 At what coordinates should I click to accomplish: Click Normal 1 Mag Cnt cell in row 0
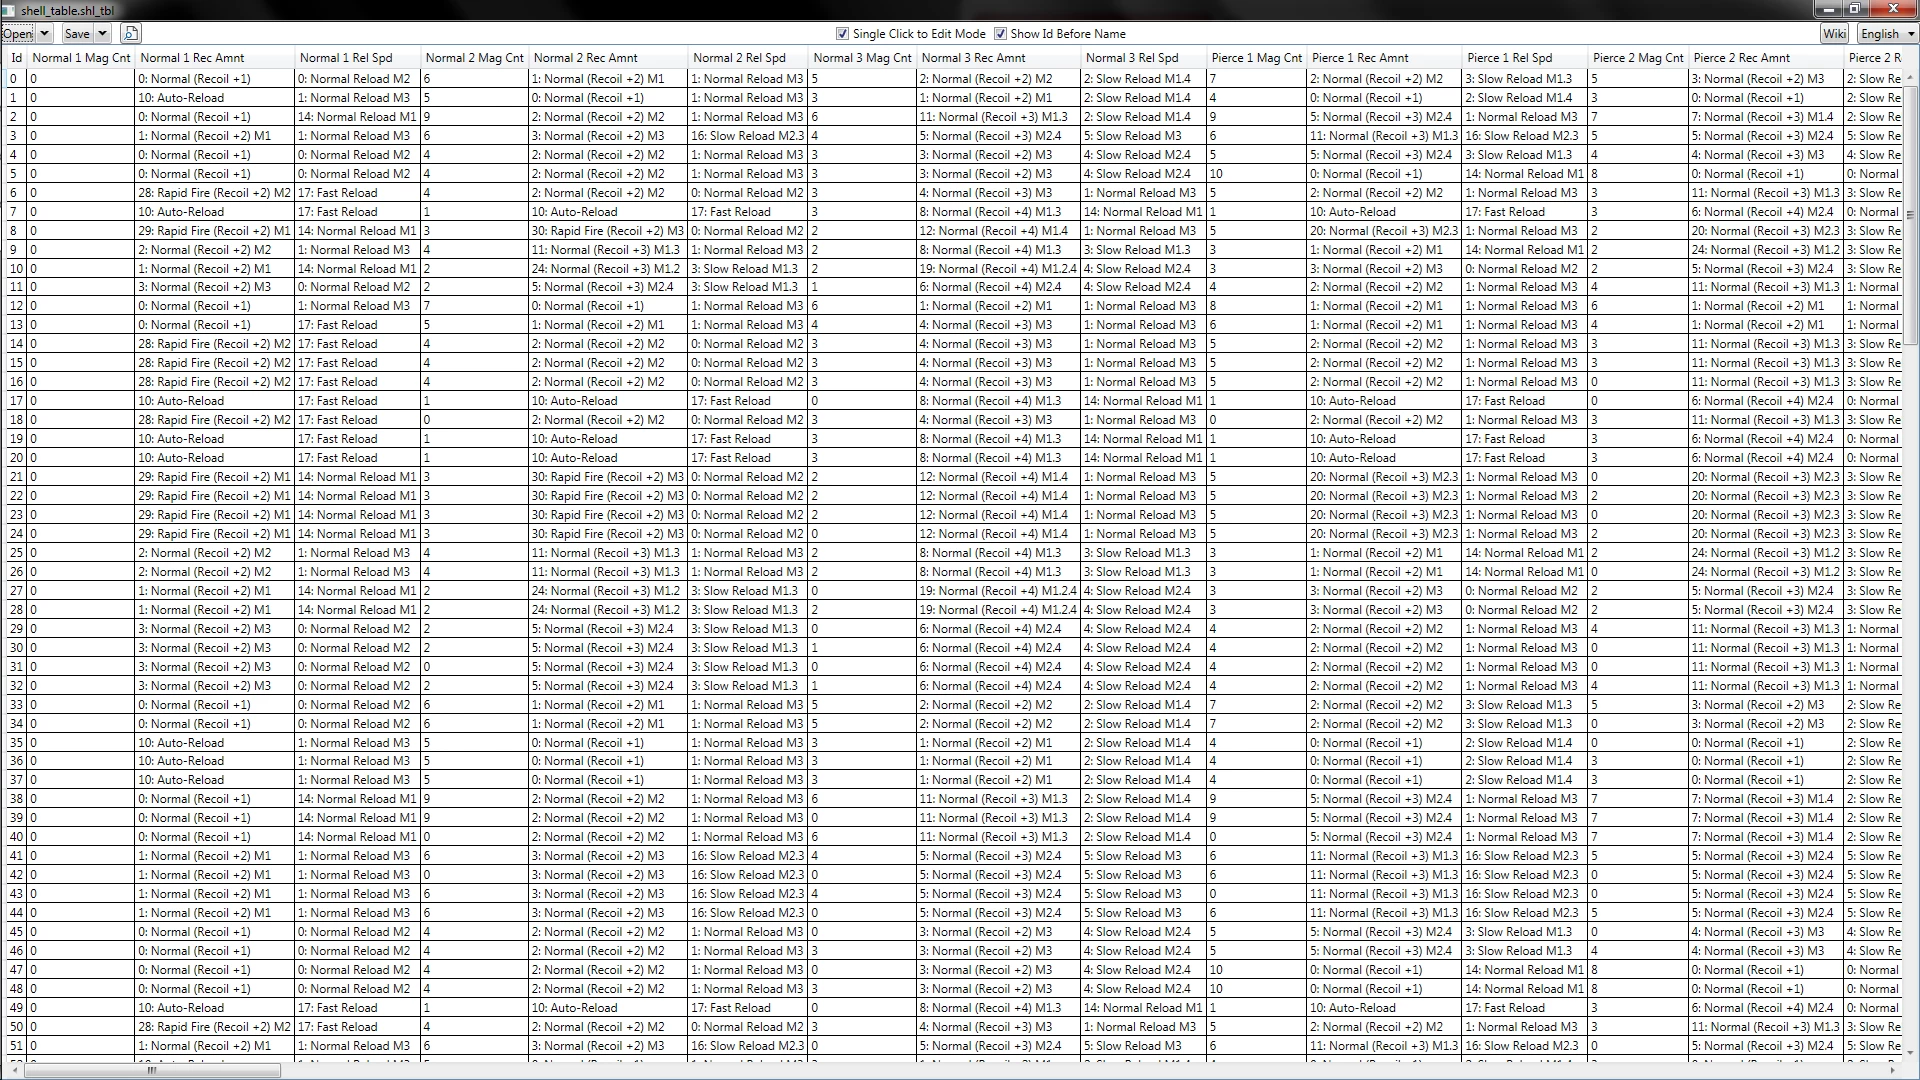click(81, 79)
